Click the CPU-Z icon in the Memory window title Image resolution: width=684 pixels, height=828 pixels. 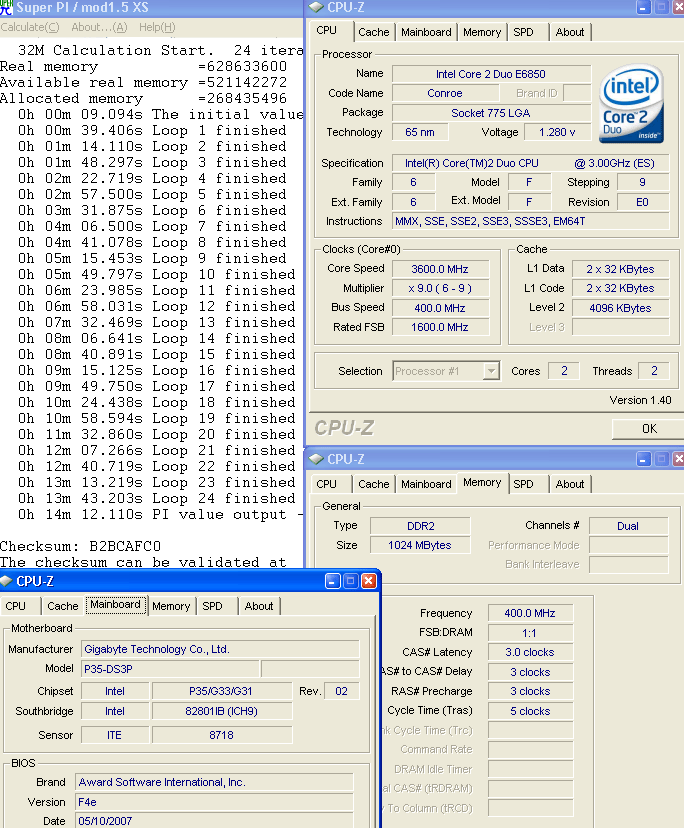point(316,459)
